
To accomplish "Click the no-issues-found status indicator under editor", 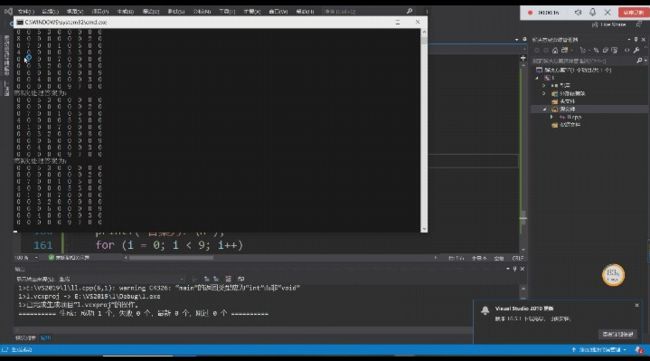I will [69, 258].
